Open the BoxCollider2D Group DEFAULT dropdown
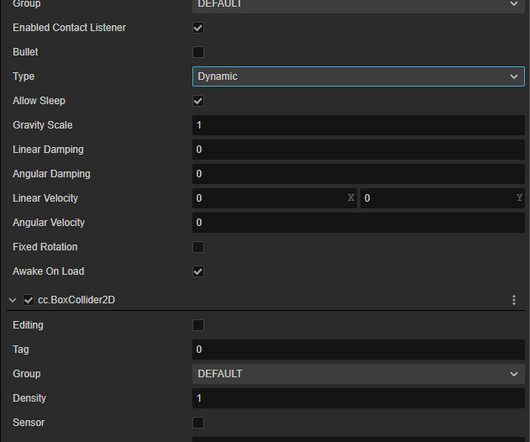The image size is (530, 442). coord(358,374)
